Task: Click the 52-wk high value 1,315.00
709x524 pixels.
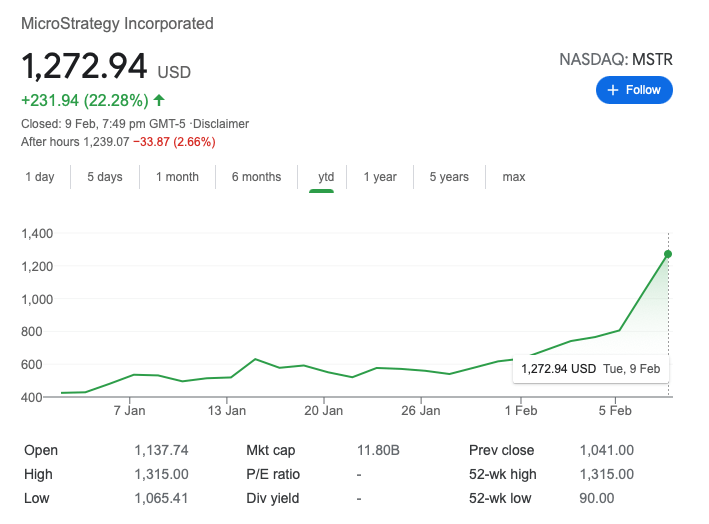Action: click(607, 474)
